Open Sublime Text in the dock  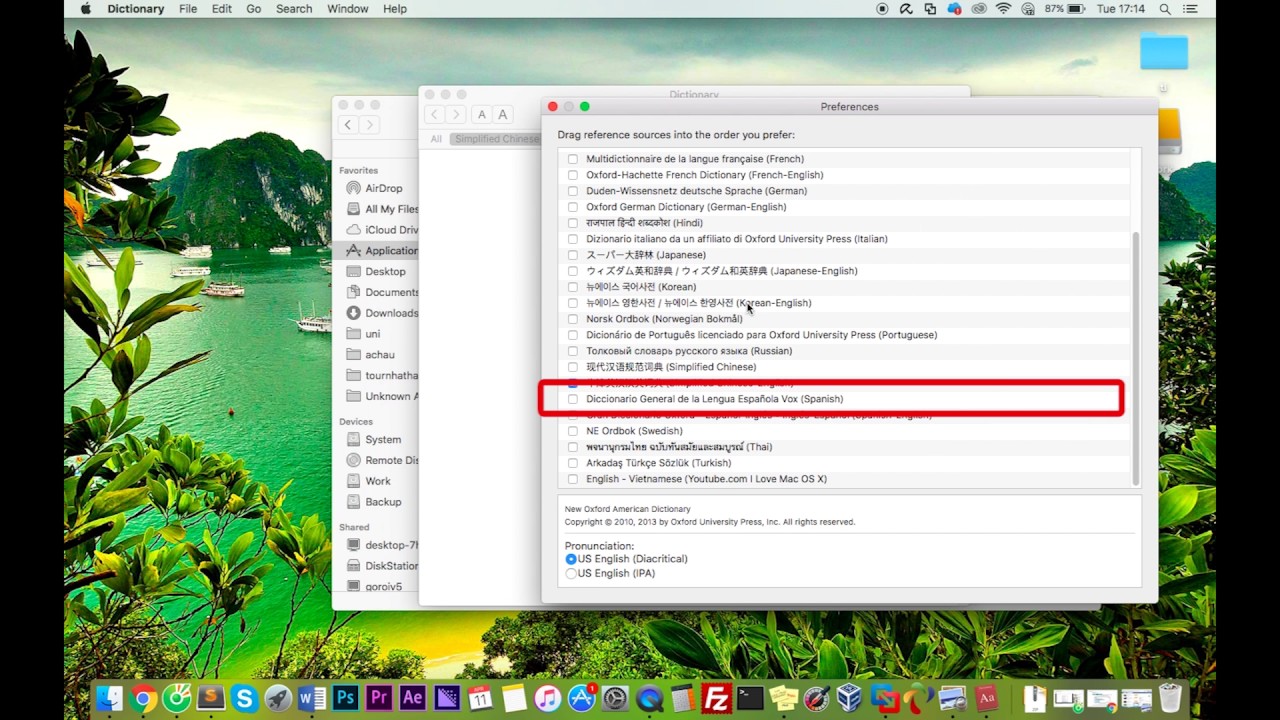coord(211,698)
